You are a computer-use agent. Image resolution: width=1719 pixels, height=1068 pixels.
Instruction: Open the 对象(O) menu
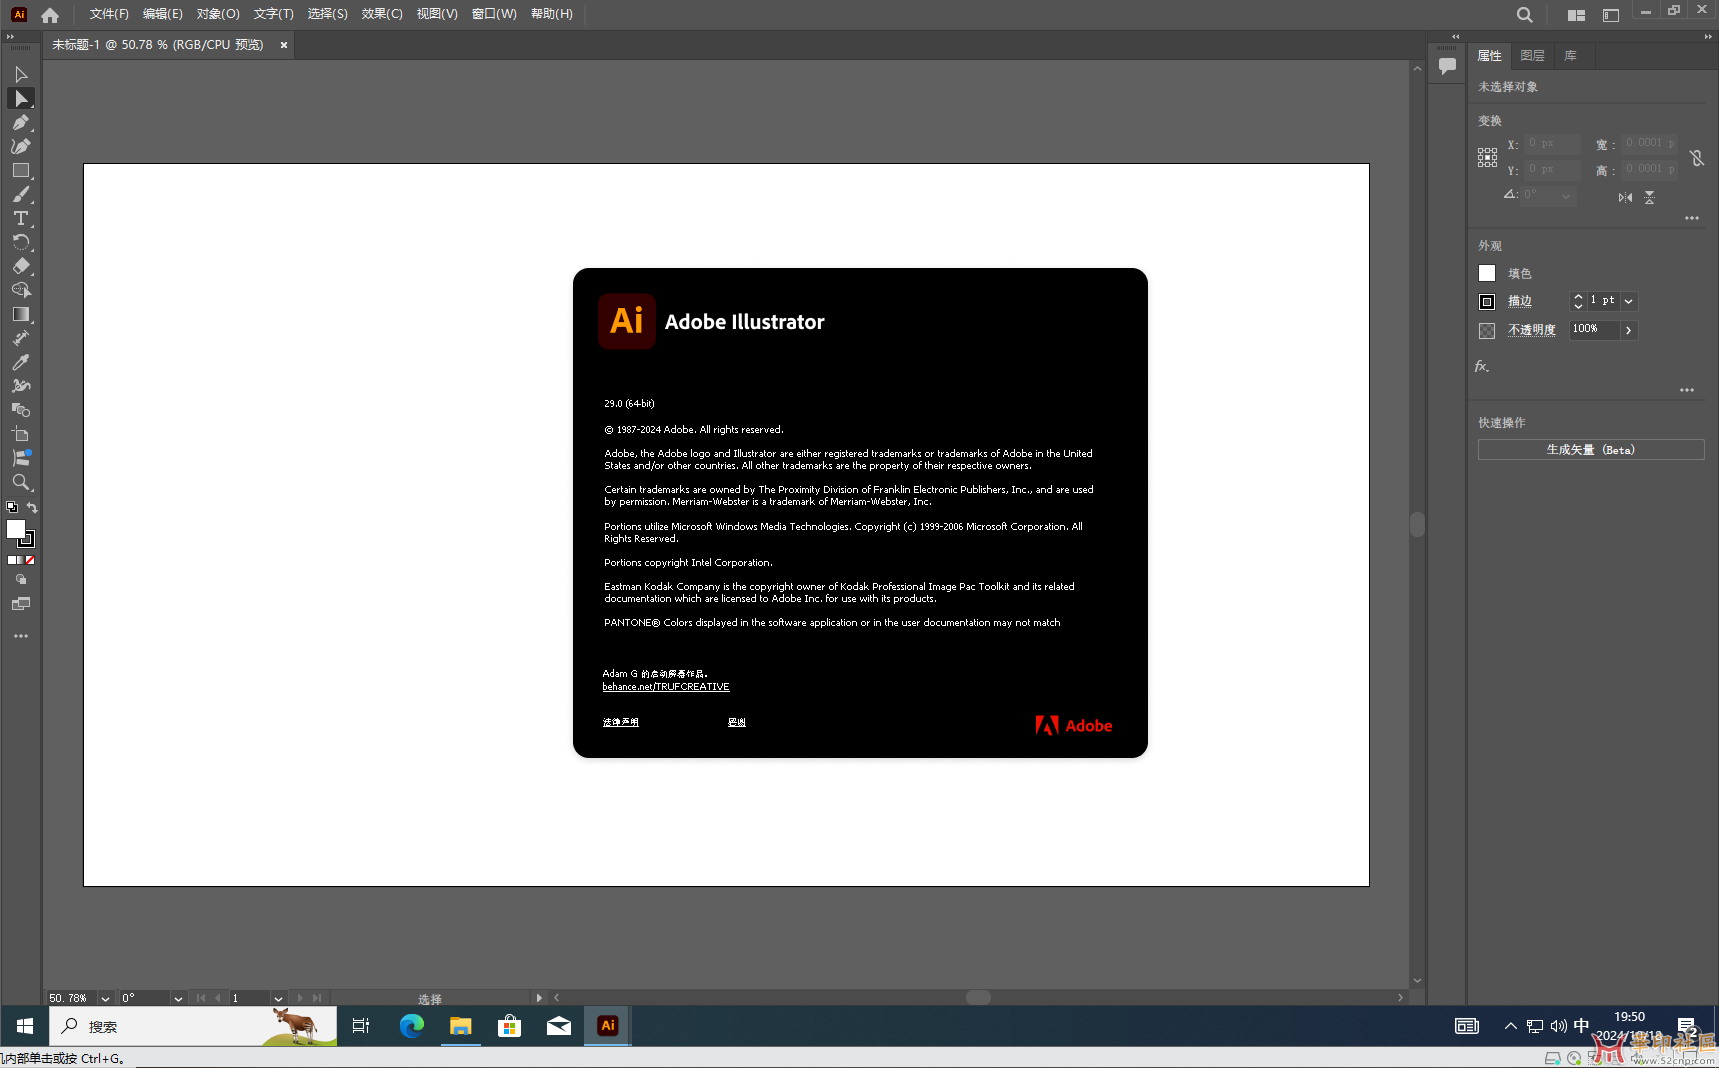coord(218,14)
